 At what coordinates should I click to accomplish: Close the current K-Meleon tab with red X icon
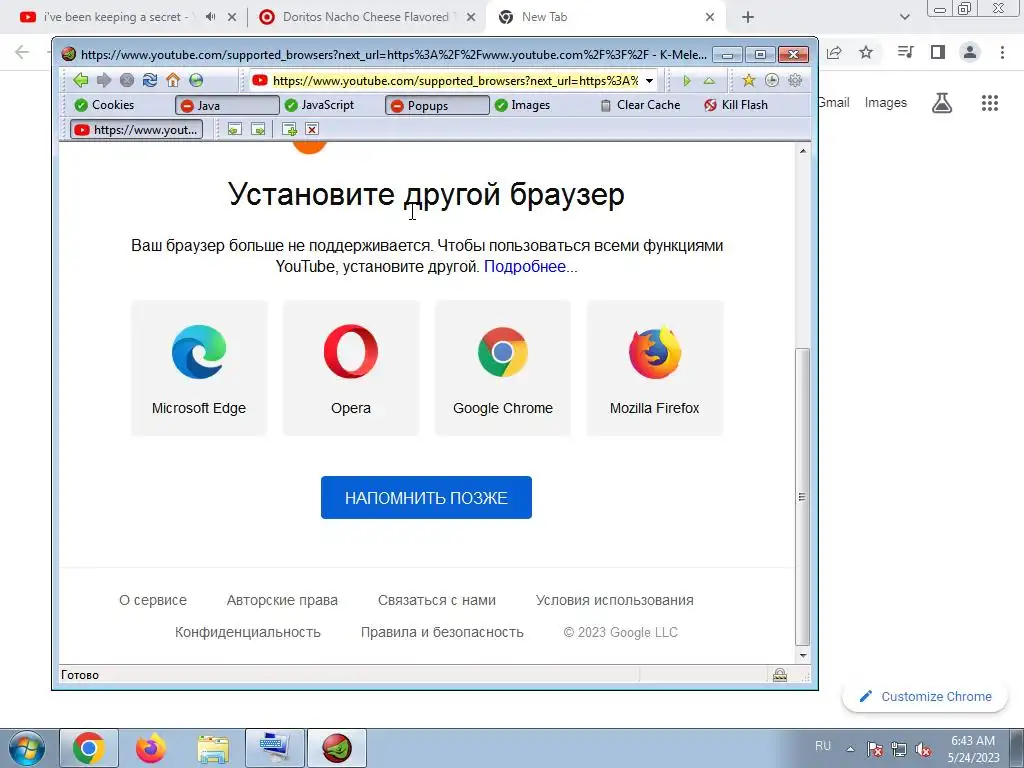[x=312, y=129]
